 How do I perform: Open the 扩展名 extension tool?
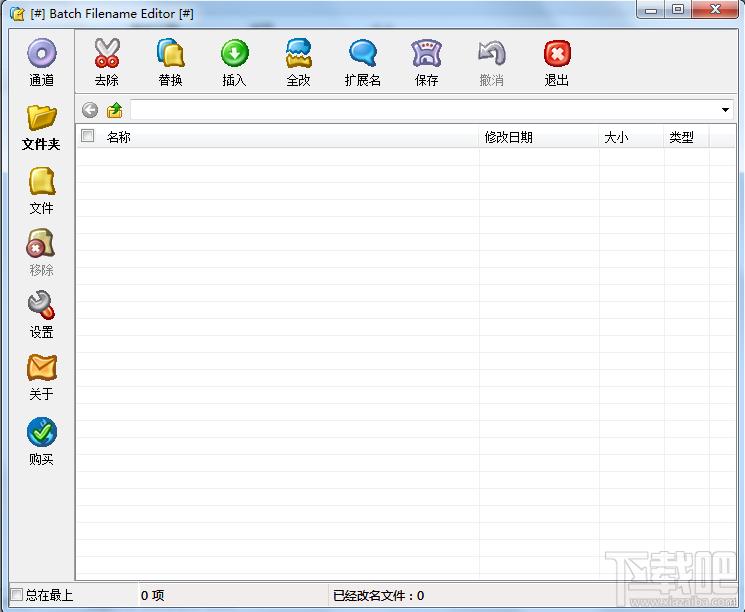(363, 62)
